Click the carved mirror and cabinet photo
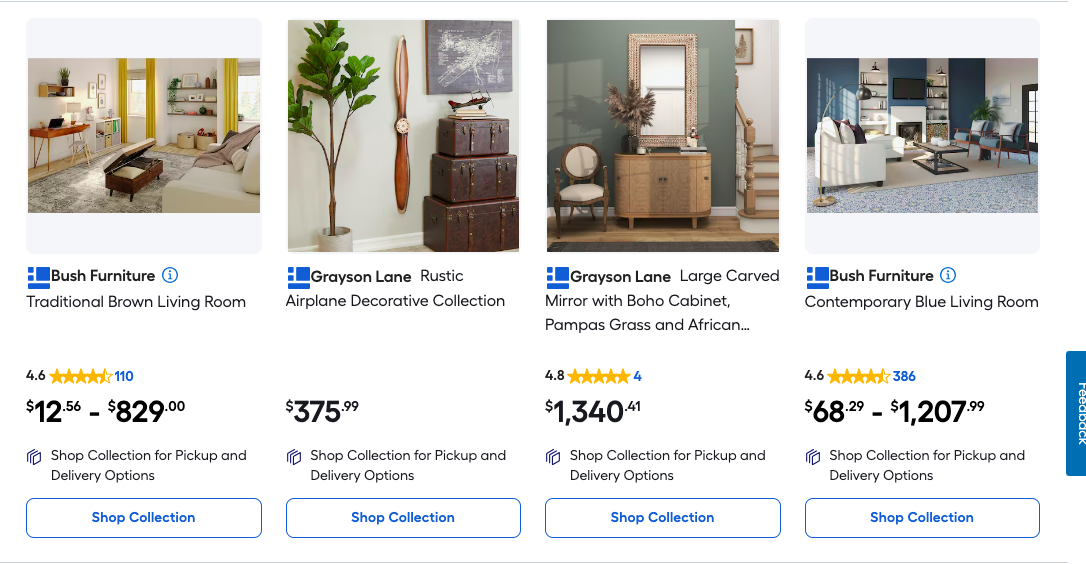 point(662,135)
